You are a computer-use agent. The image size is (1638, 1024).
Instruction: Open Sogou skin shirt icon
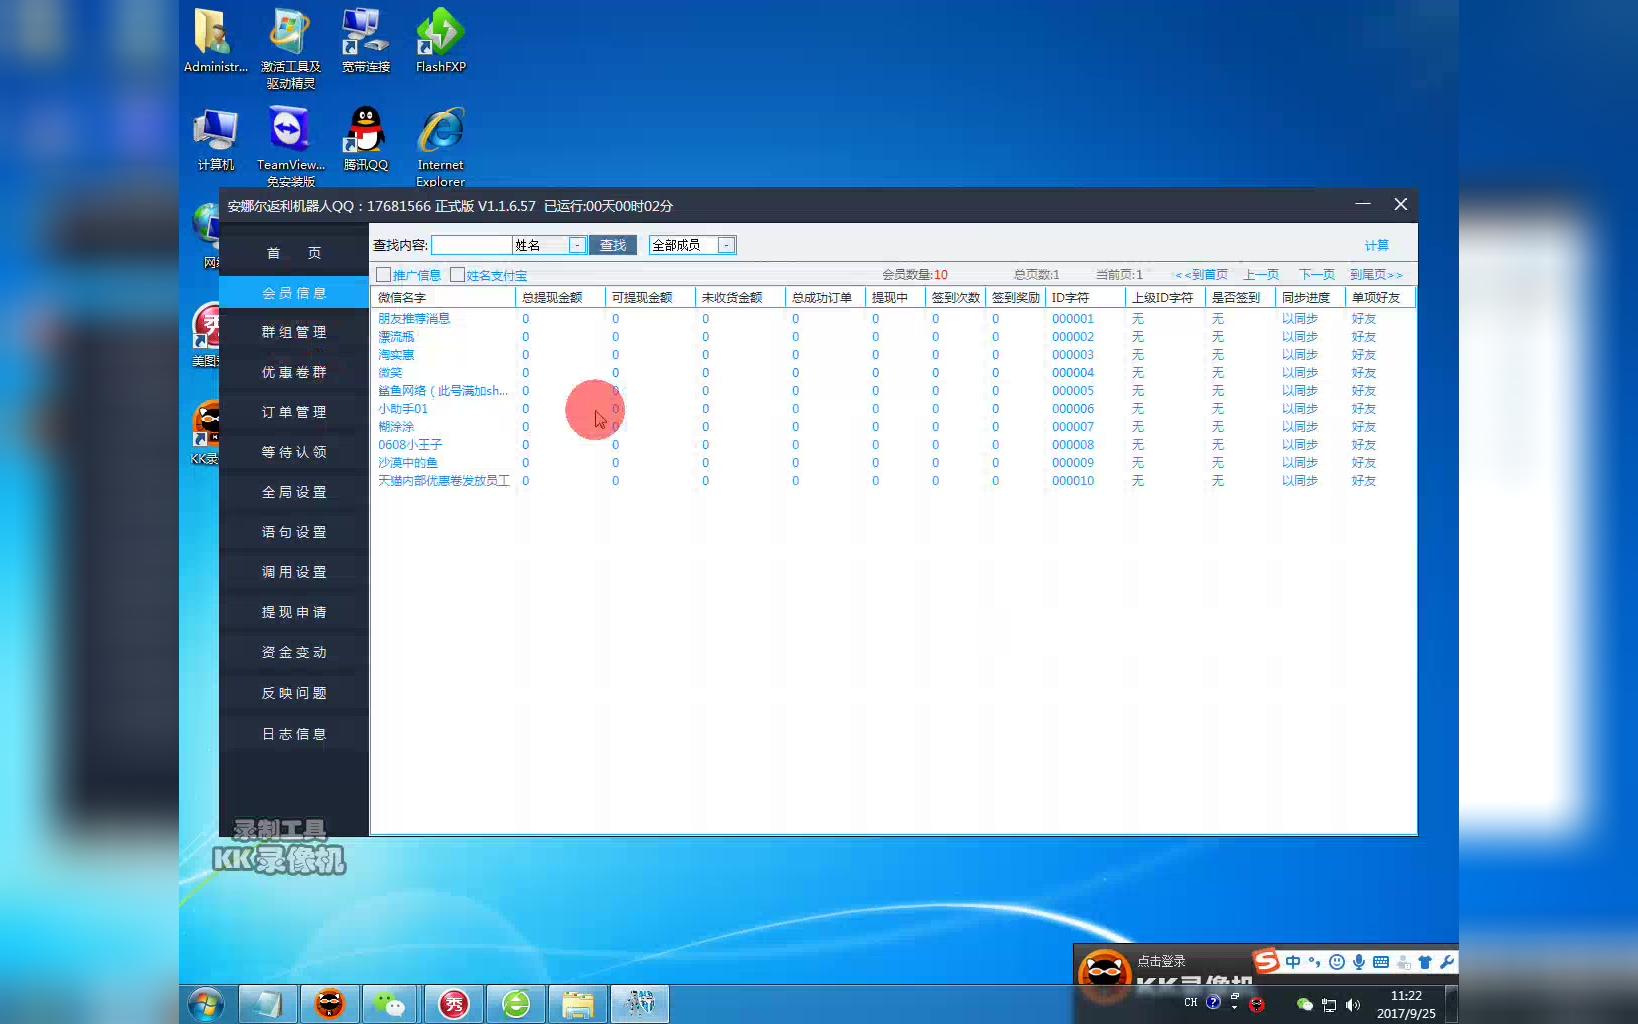pyautogui.click(x=1425, y=962)
